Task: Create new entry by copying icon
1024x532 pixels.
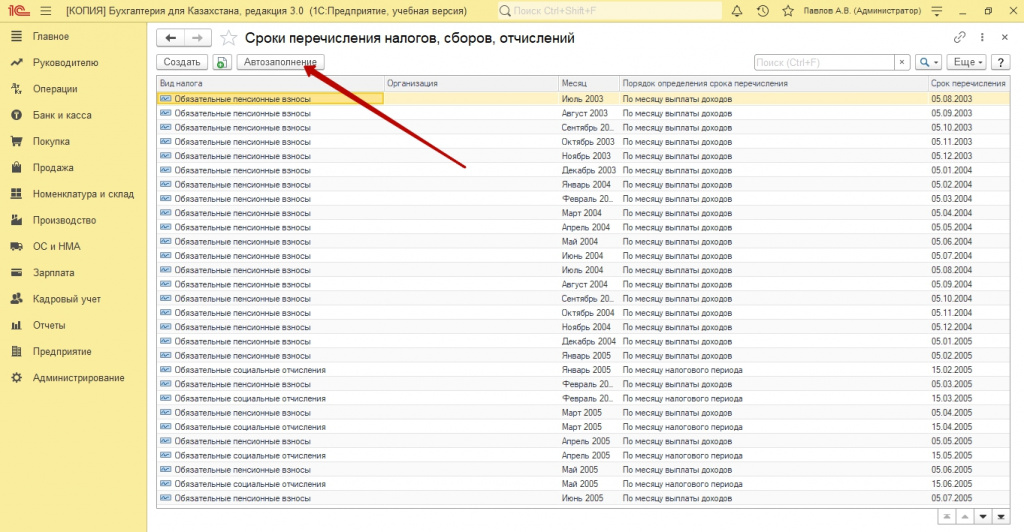Action: pos(222,62)
